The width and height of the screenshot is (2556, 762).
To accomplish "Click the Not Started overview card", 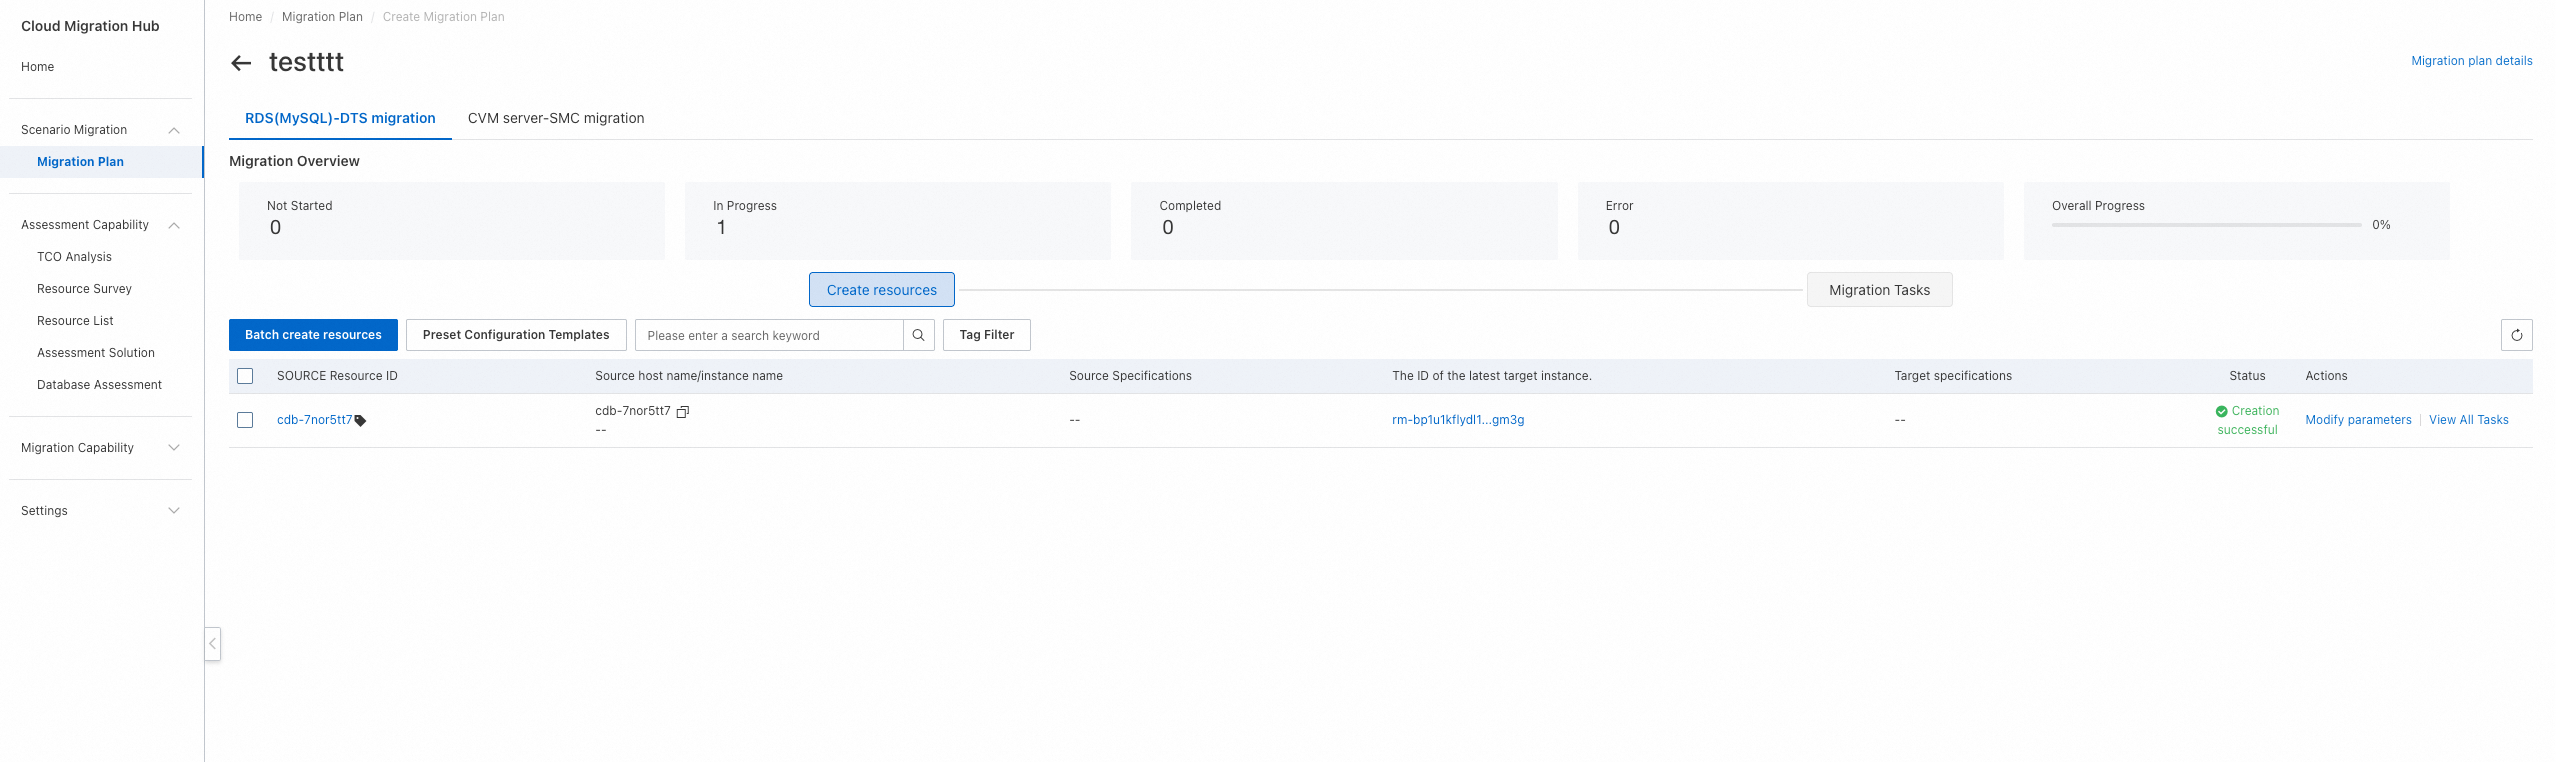I will click(x=452, y=221).
